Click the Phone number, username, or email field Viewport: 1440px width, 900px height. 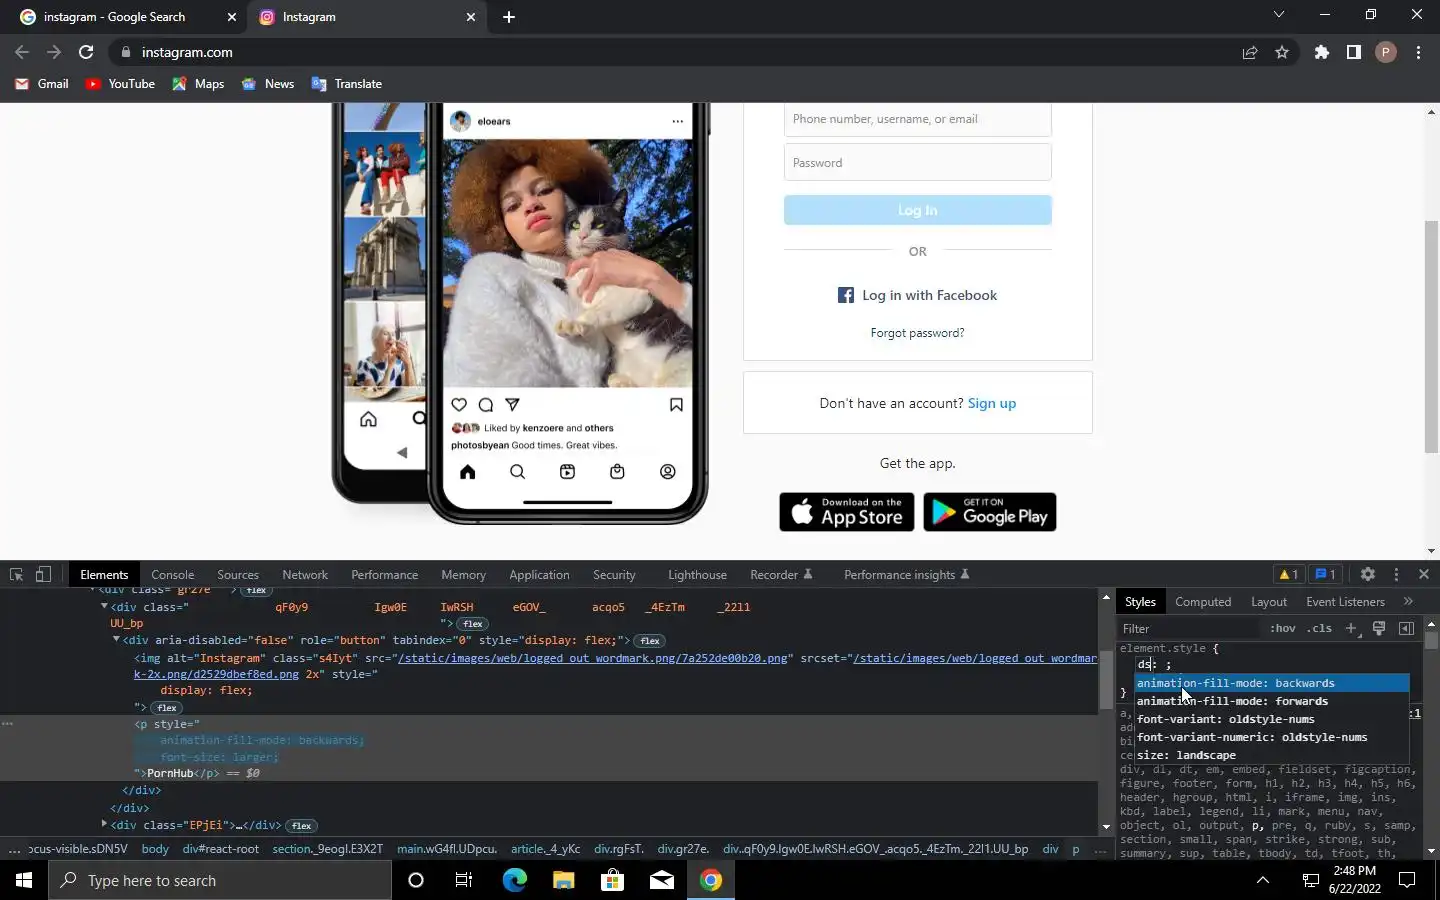click(x=917, y=119)
